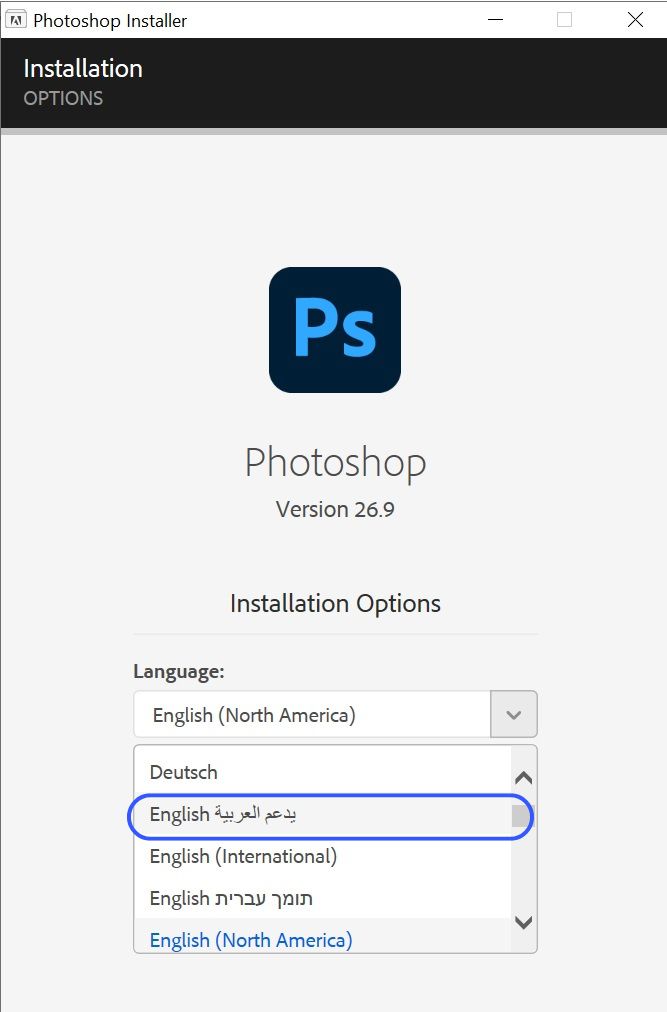
Task: Click the Photoshop Installer title bar text
Action: tap(110, 21)
